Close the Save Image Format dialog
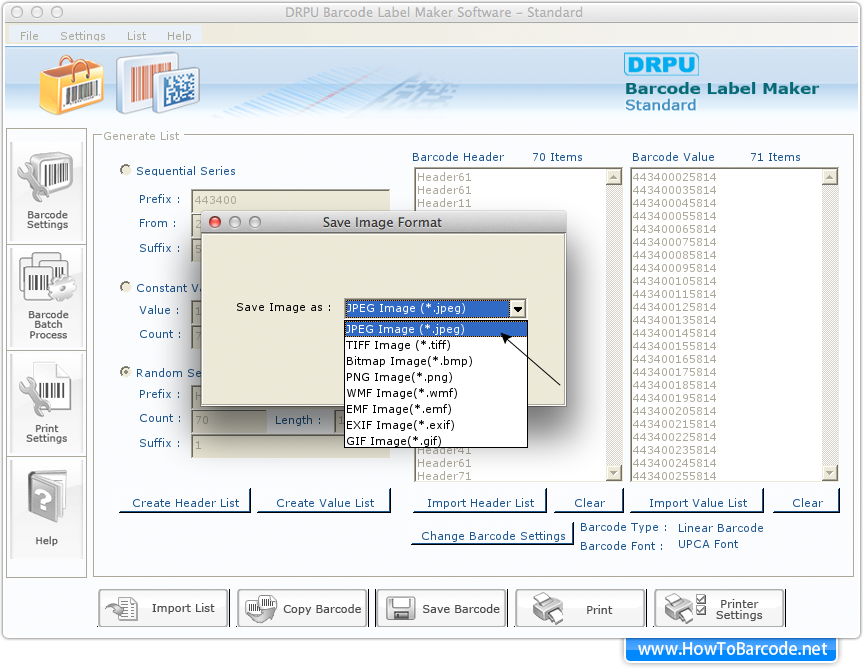863x669 pixels. [x=215, y=222]
